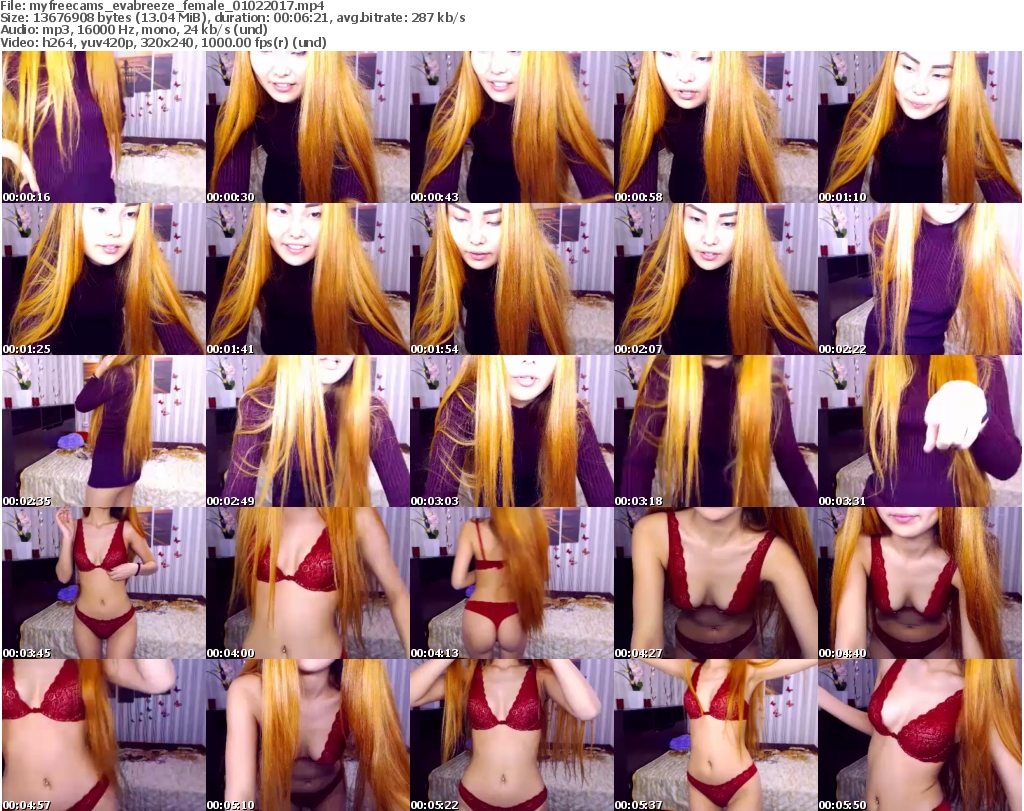Click the thumbnail marked 00:04:27
The image size is (1024, 811).
point(715,583)
